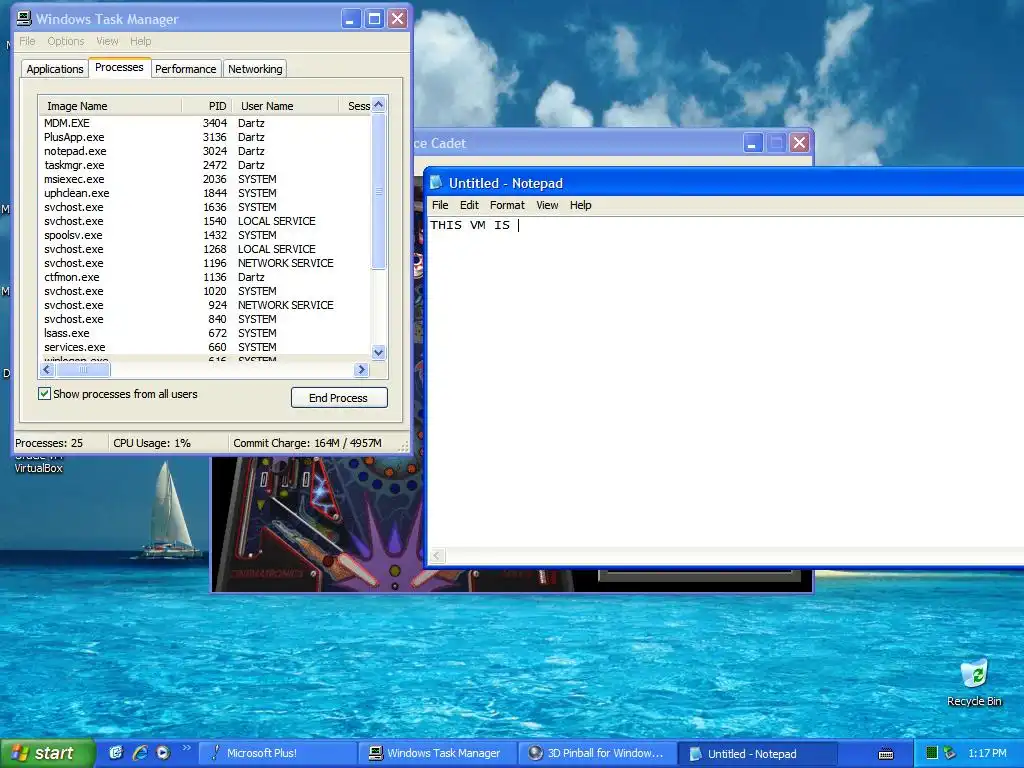Switch to the Networking tab
The height and width of the screenshot is (768, 1024).
[255, 69]
